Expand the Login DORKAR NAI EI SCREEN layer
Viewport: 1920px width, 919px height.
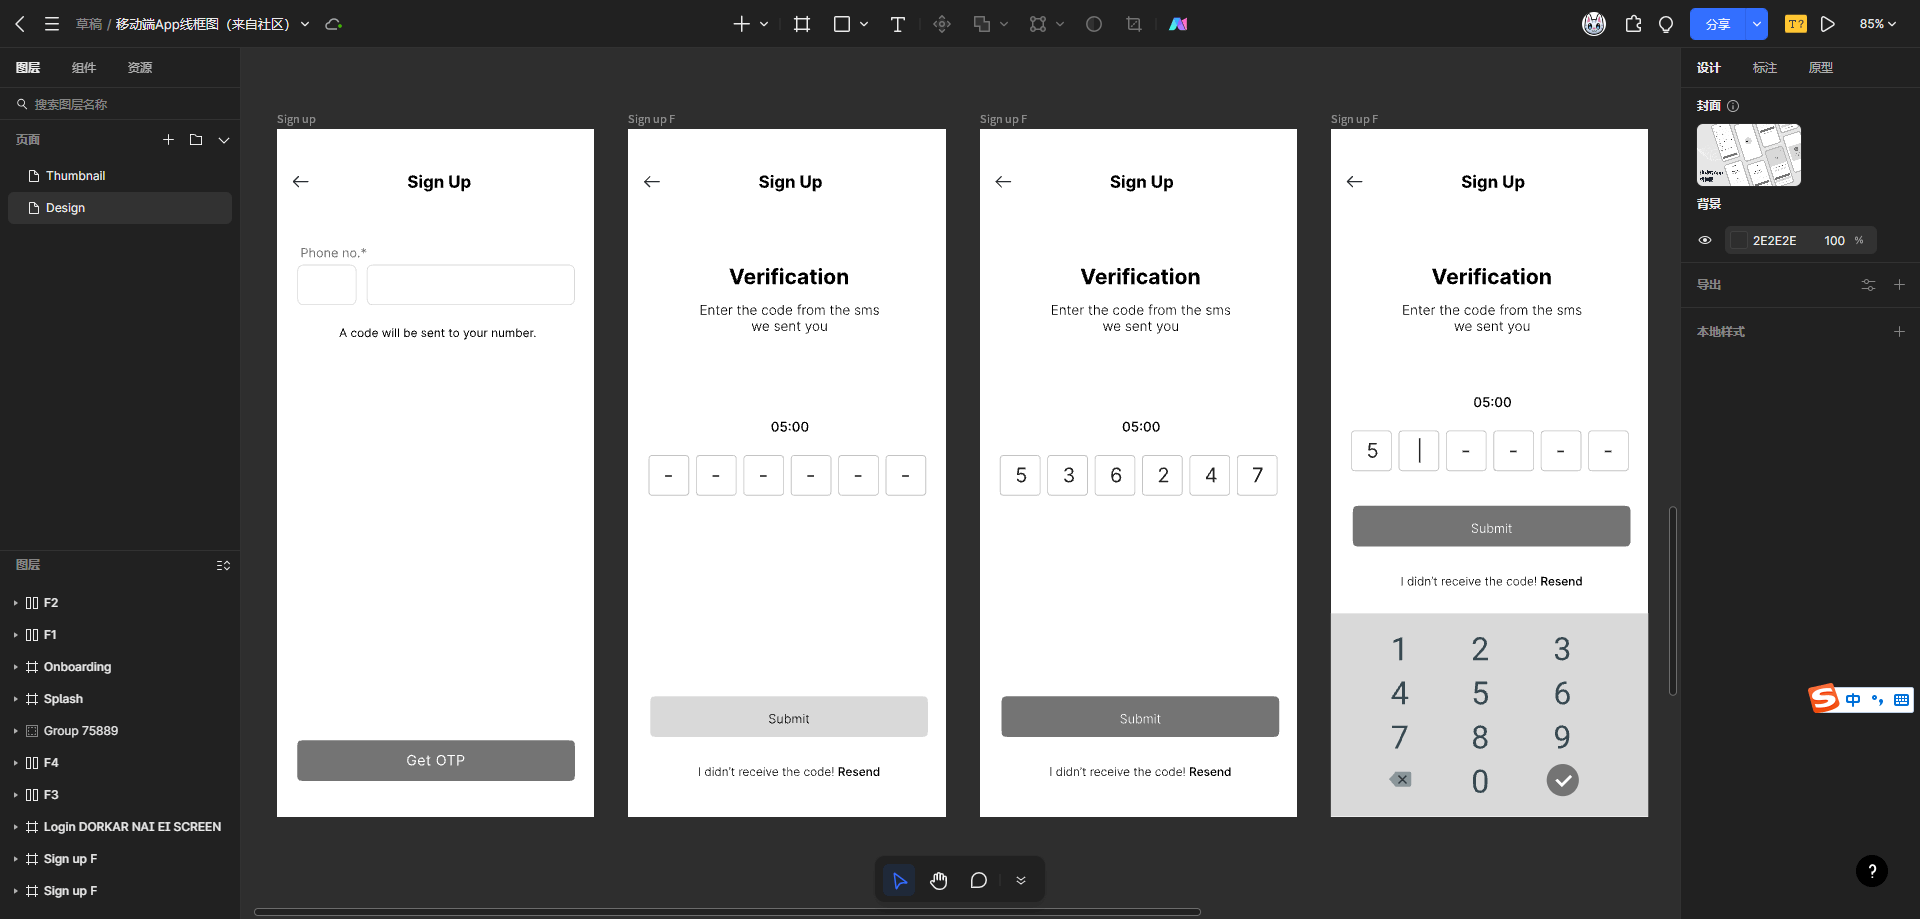(15, 827)
